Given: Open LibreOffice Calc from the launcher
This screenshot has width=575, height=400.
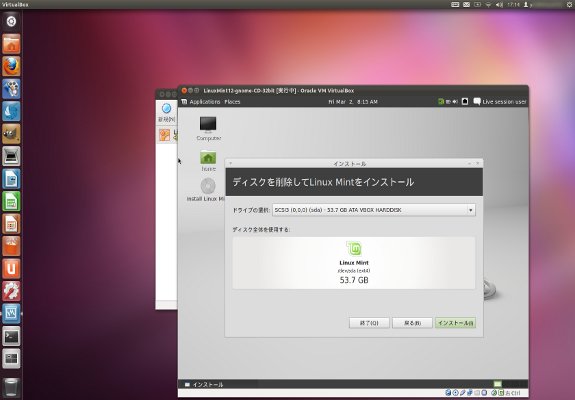Looking at the screenshot, I should 11,201.
